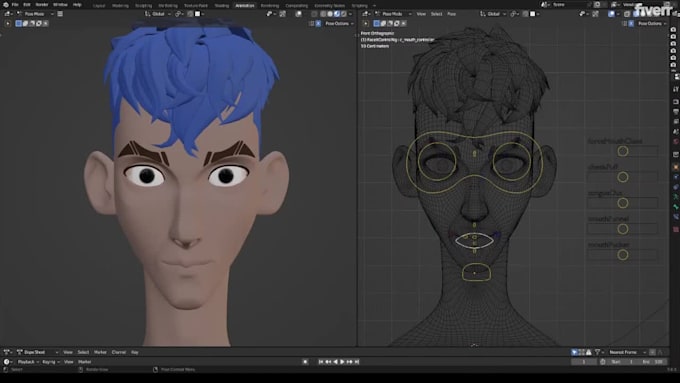Image resolution: width=680 pixels, height=383 pixels.
Task: Click the mouthPucker slider control circle
Action: [x=623, y=255]
